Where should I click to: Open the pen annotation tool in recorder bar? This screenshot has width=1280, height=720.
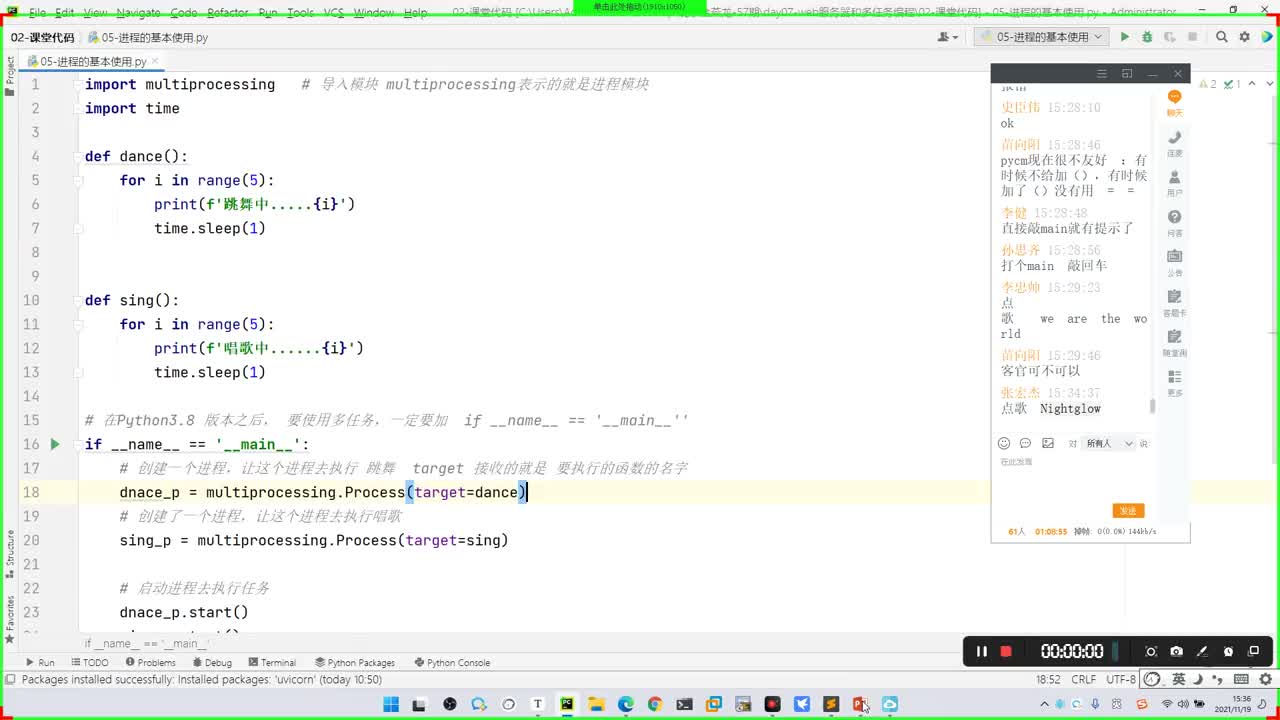tap(1202, 651)
